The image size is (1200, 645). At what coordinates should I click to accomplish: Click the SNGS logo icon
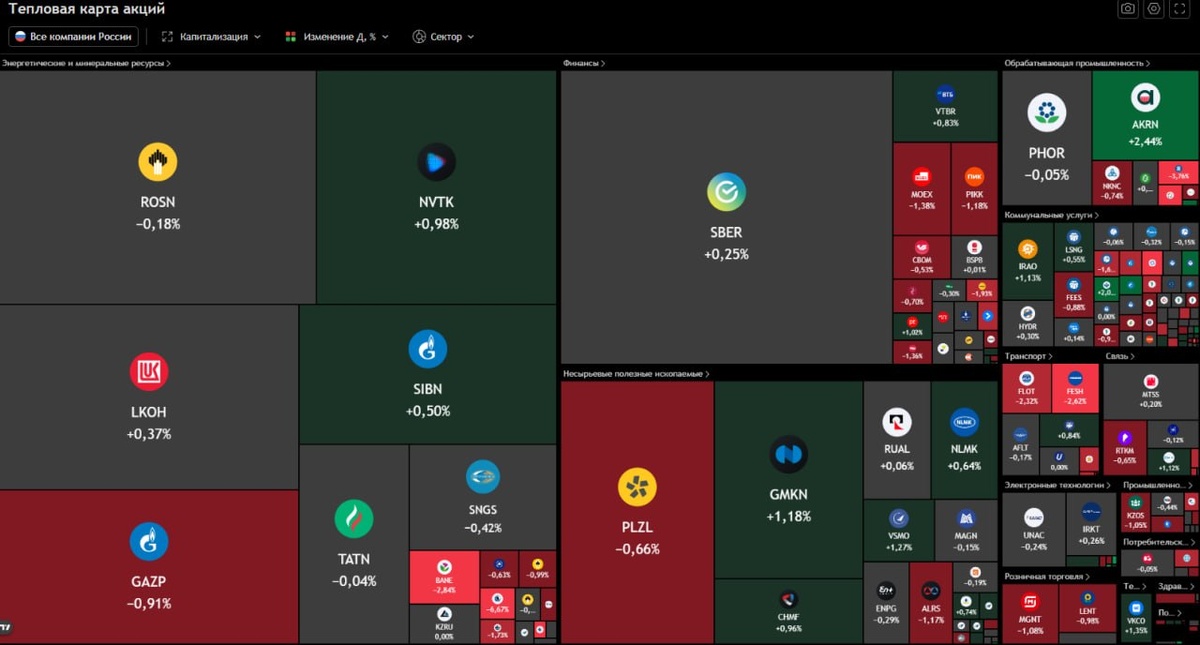coord(483,476)
